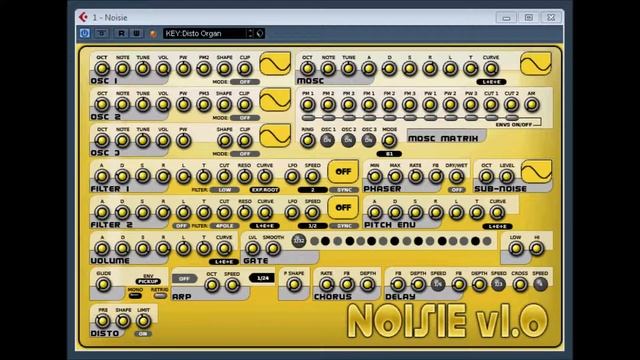
Task: Click the Filter 1 CUT knob
Action: click(224, 176)
